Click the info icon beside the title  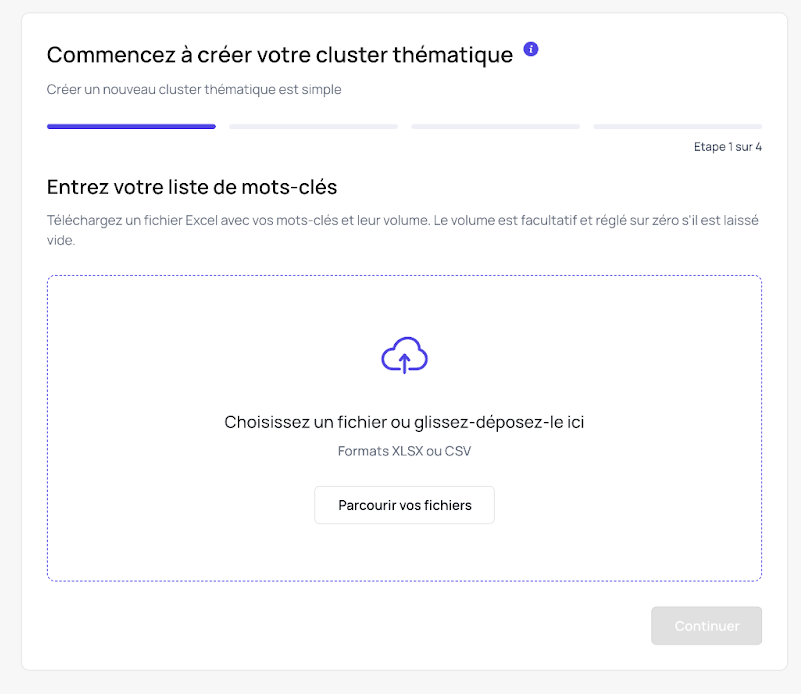coord(531,48)
